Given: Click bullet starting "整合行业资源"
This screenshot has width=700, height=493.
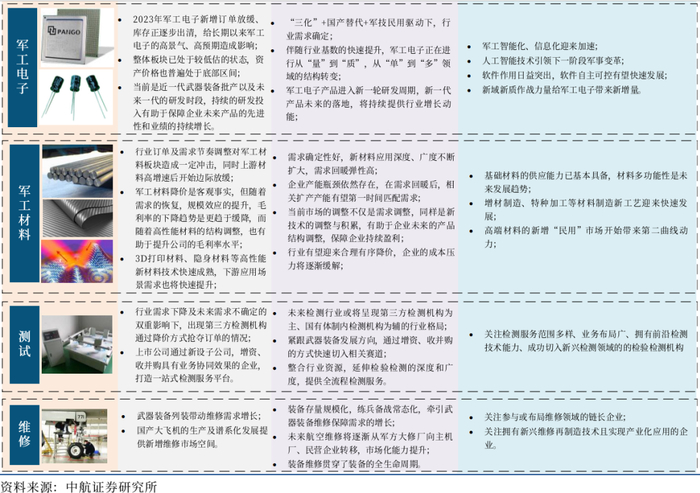Looking at the screenshot, I should 371,374.
